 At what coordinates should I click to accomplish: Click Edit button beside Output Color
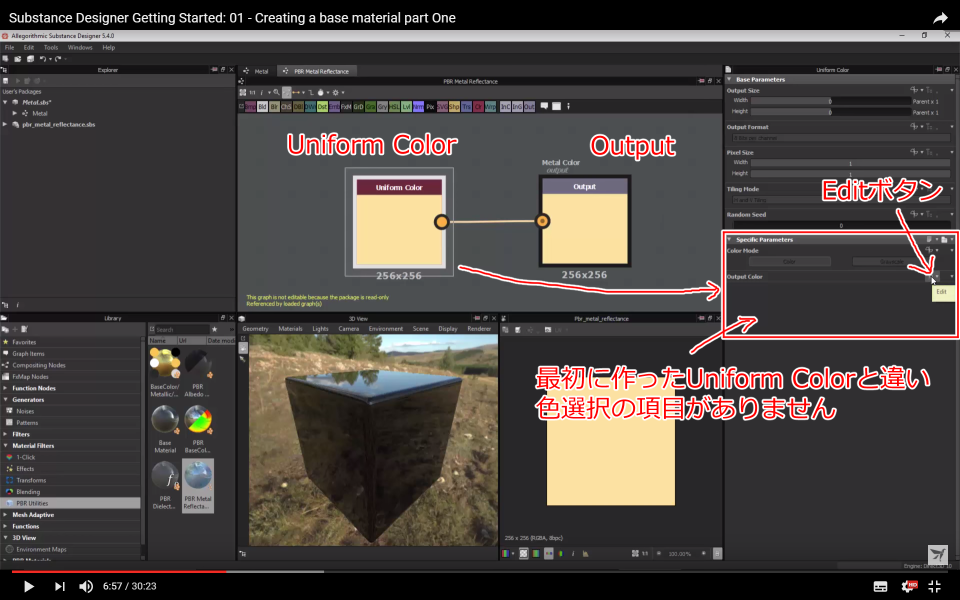[x=929, y=277]
